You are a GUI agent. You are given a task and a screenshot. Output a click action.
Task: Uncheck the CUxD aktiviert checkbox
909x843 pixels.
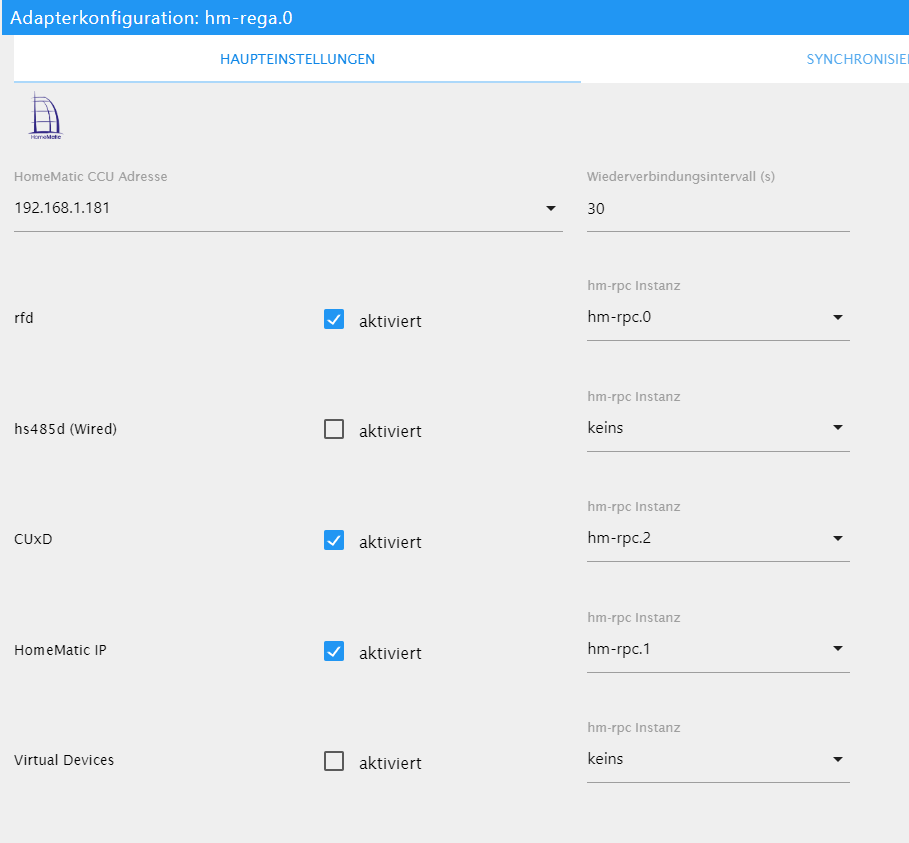point(334,541)
